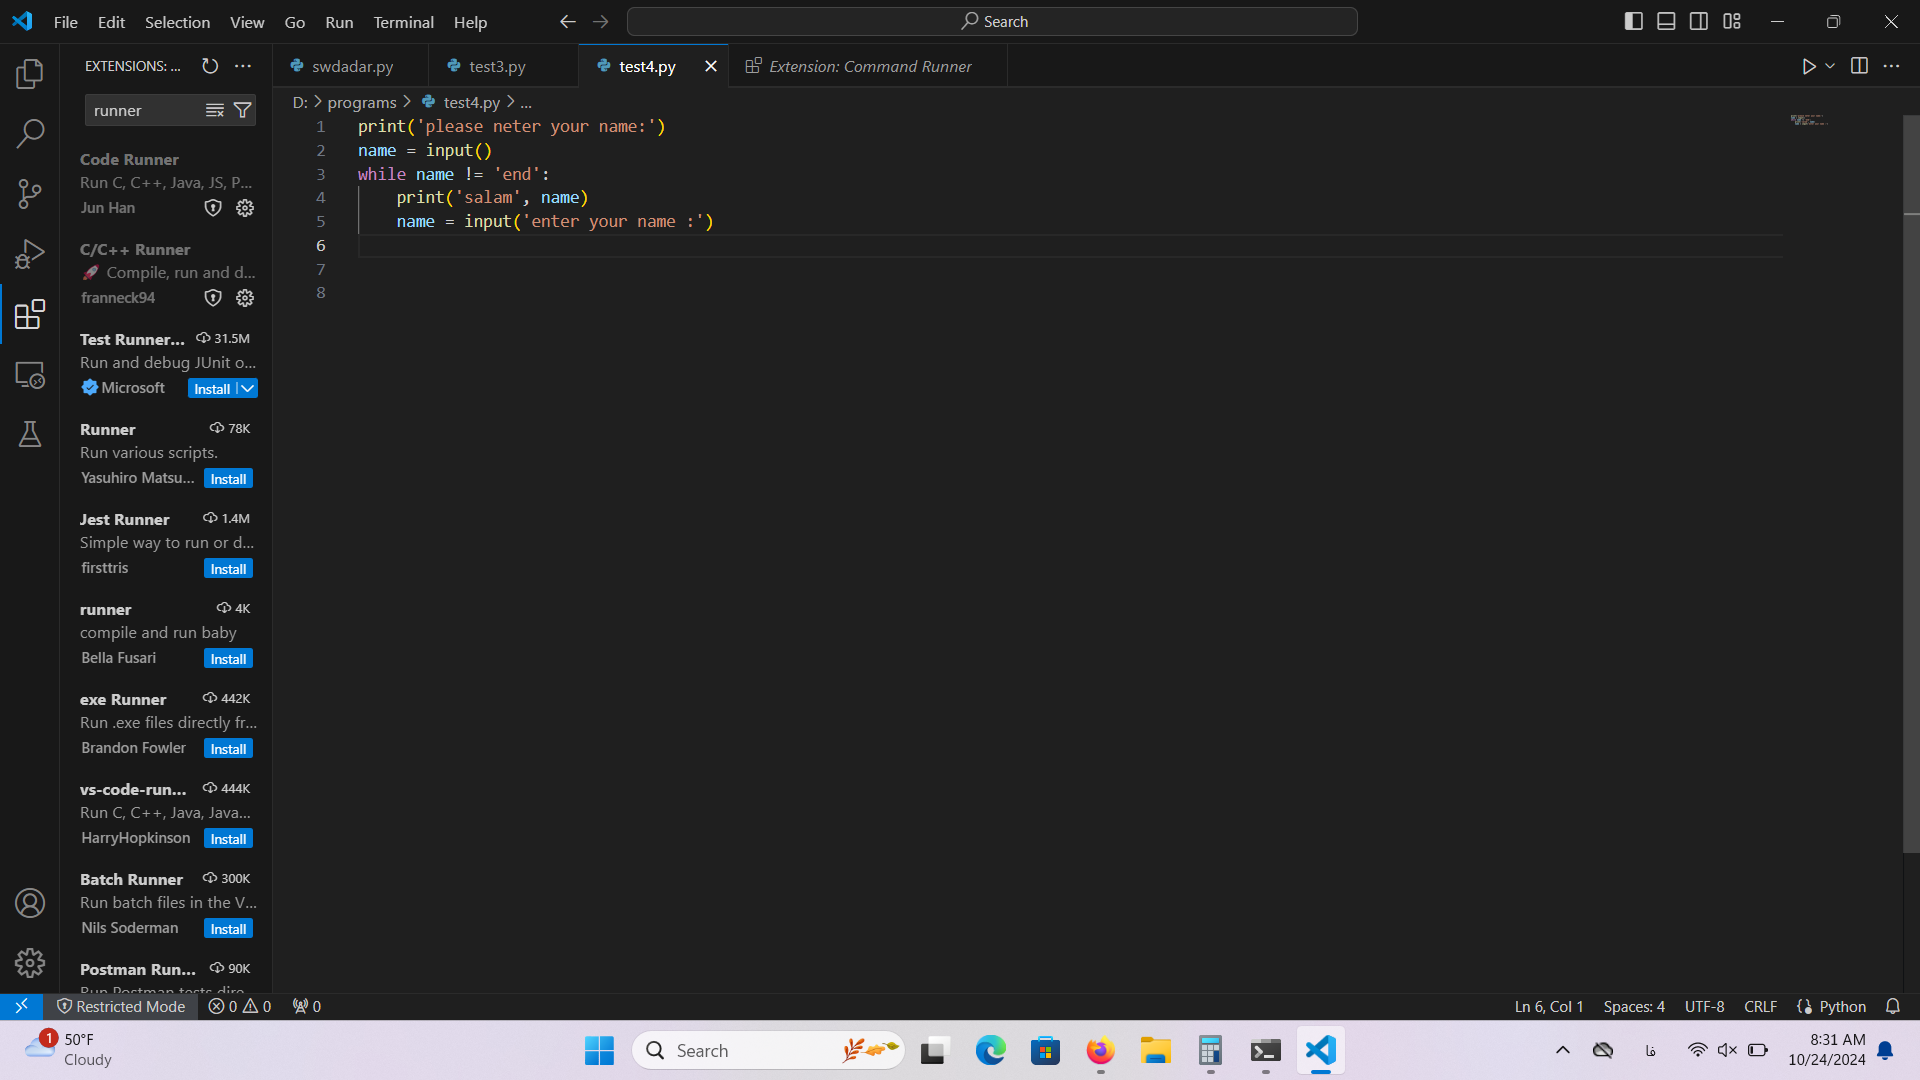Open the Accounts menu icon
Viewport: 1920px width, 1080px height.
pos(30,903)
